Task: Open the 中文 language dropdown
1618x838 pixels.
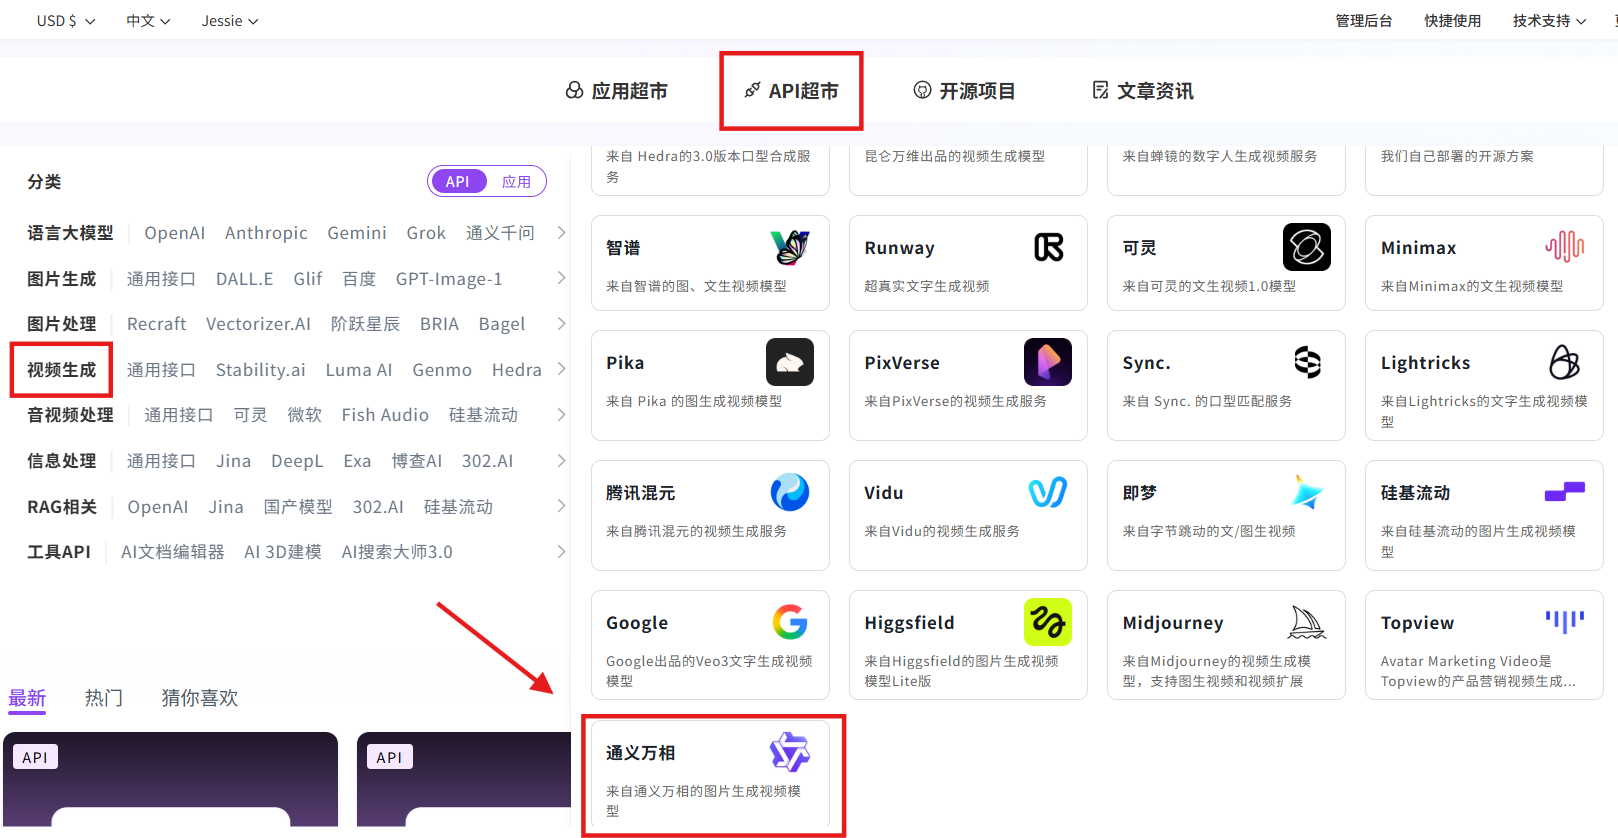Action: [x=148, y=20]
